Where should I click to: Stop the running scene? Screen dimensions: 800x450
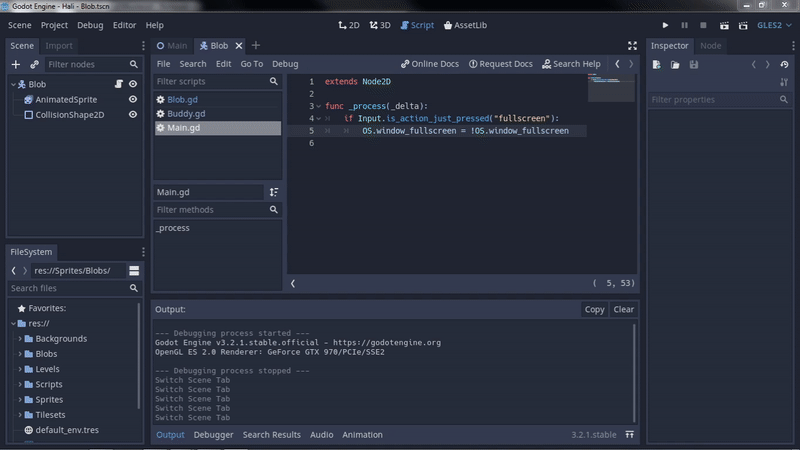tap(703, 25)
